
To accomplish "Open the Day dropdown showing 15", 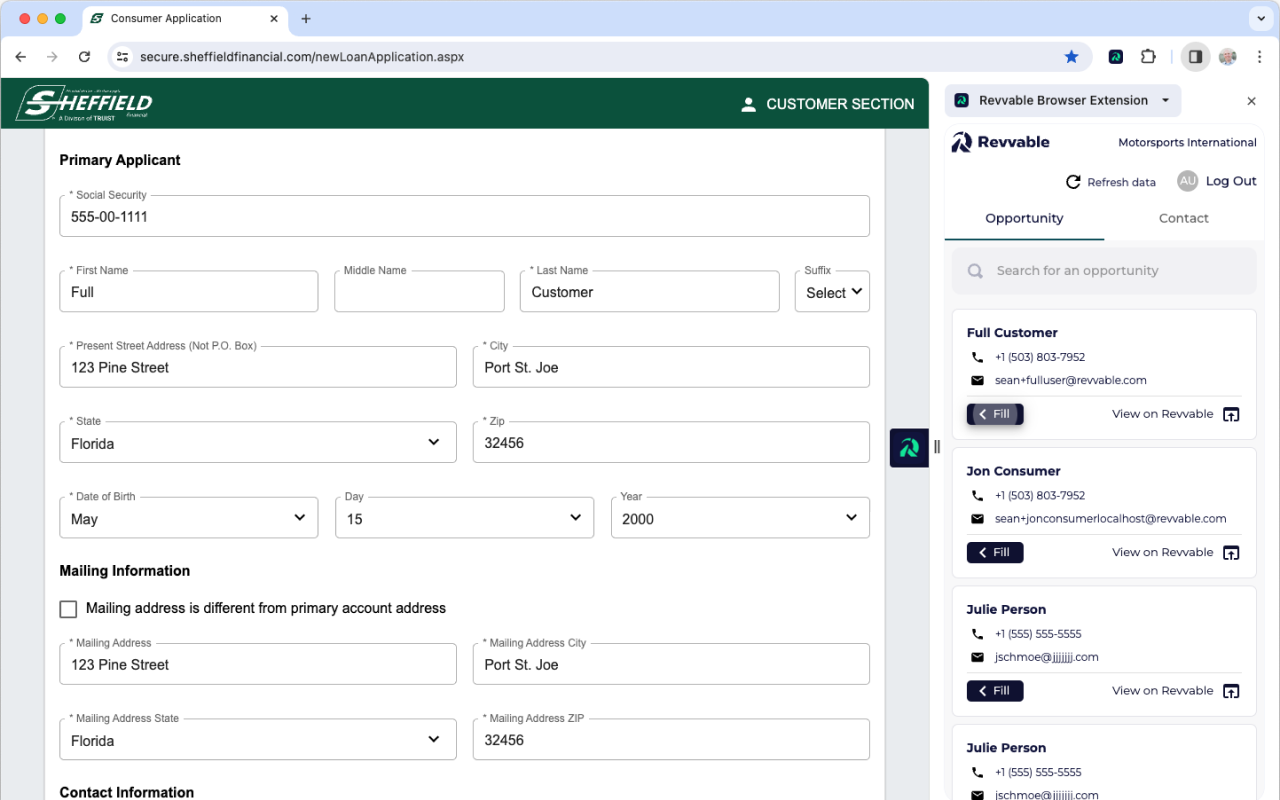I will click(465, 518).
